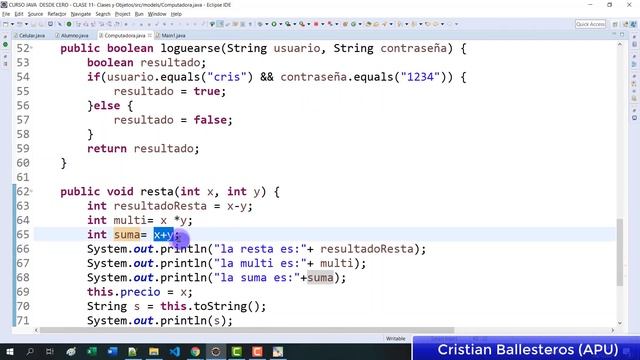Open the Help menu
The height and width of the screenshot is (360, 640).
tap(176, 14)
